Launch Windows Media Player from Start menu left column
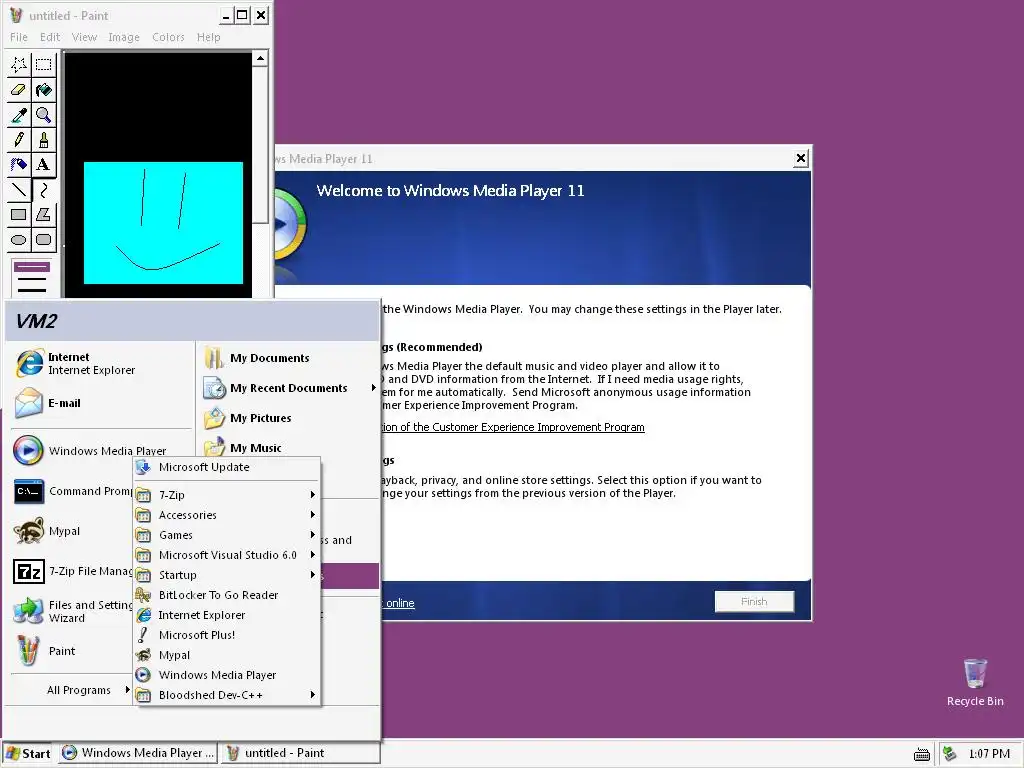 pos(101,451)
